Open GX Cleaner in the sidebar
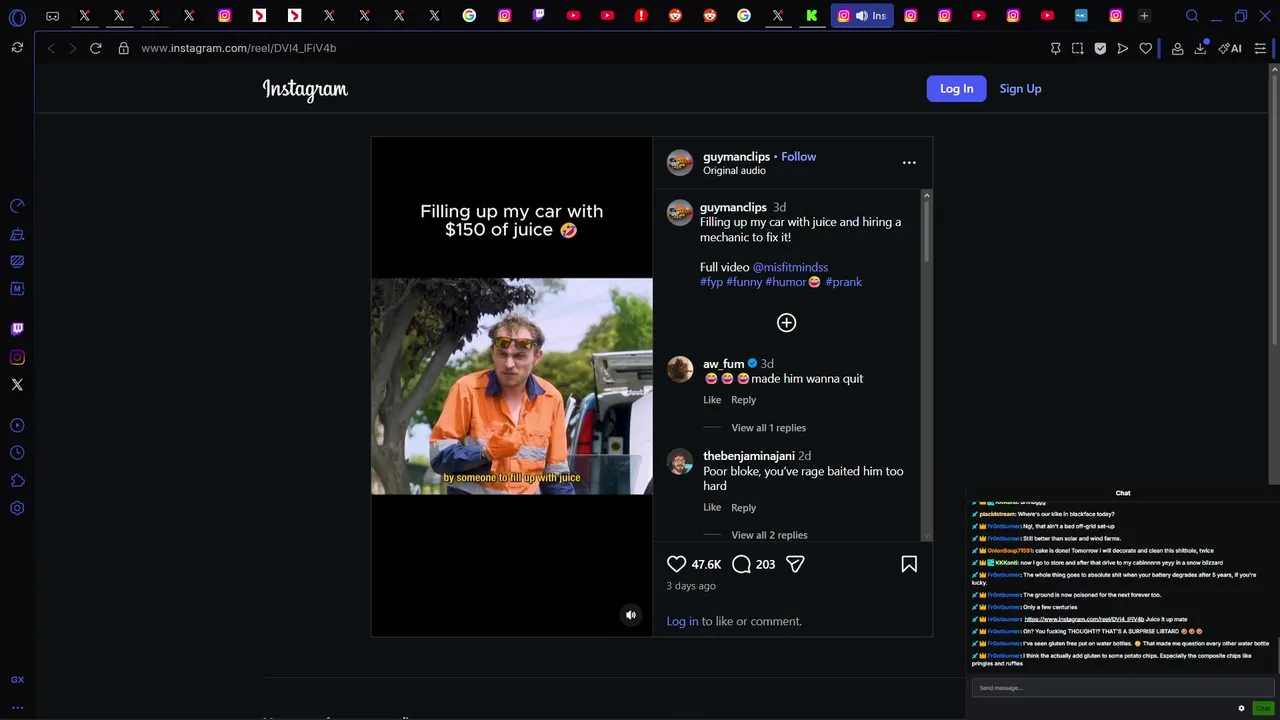 17,234
